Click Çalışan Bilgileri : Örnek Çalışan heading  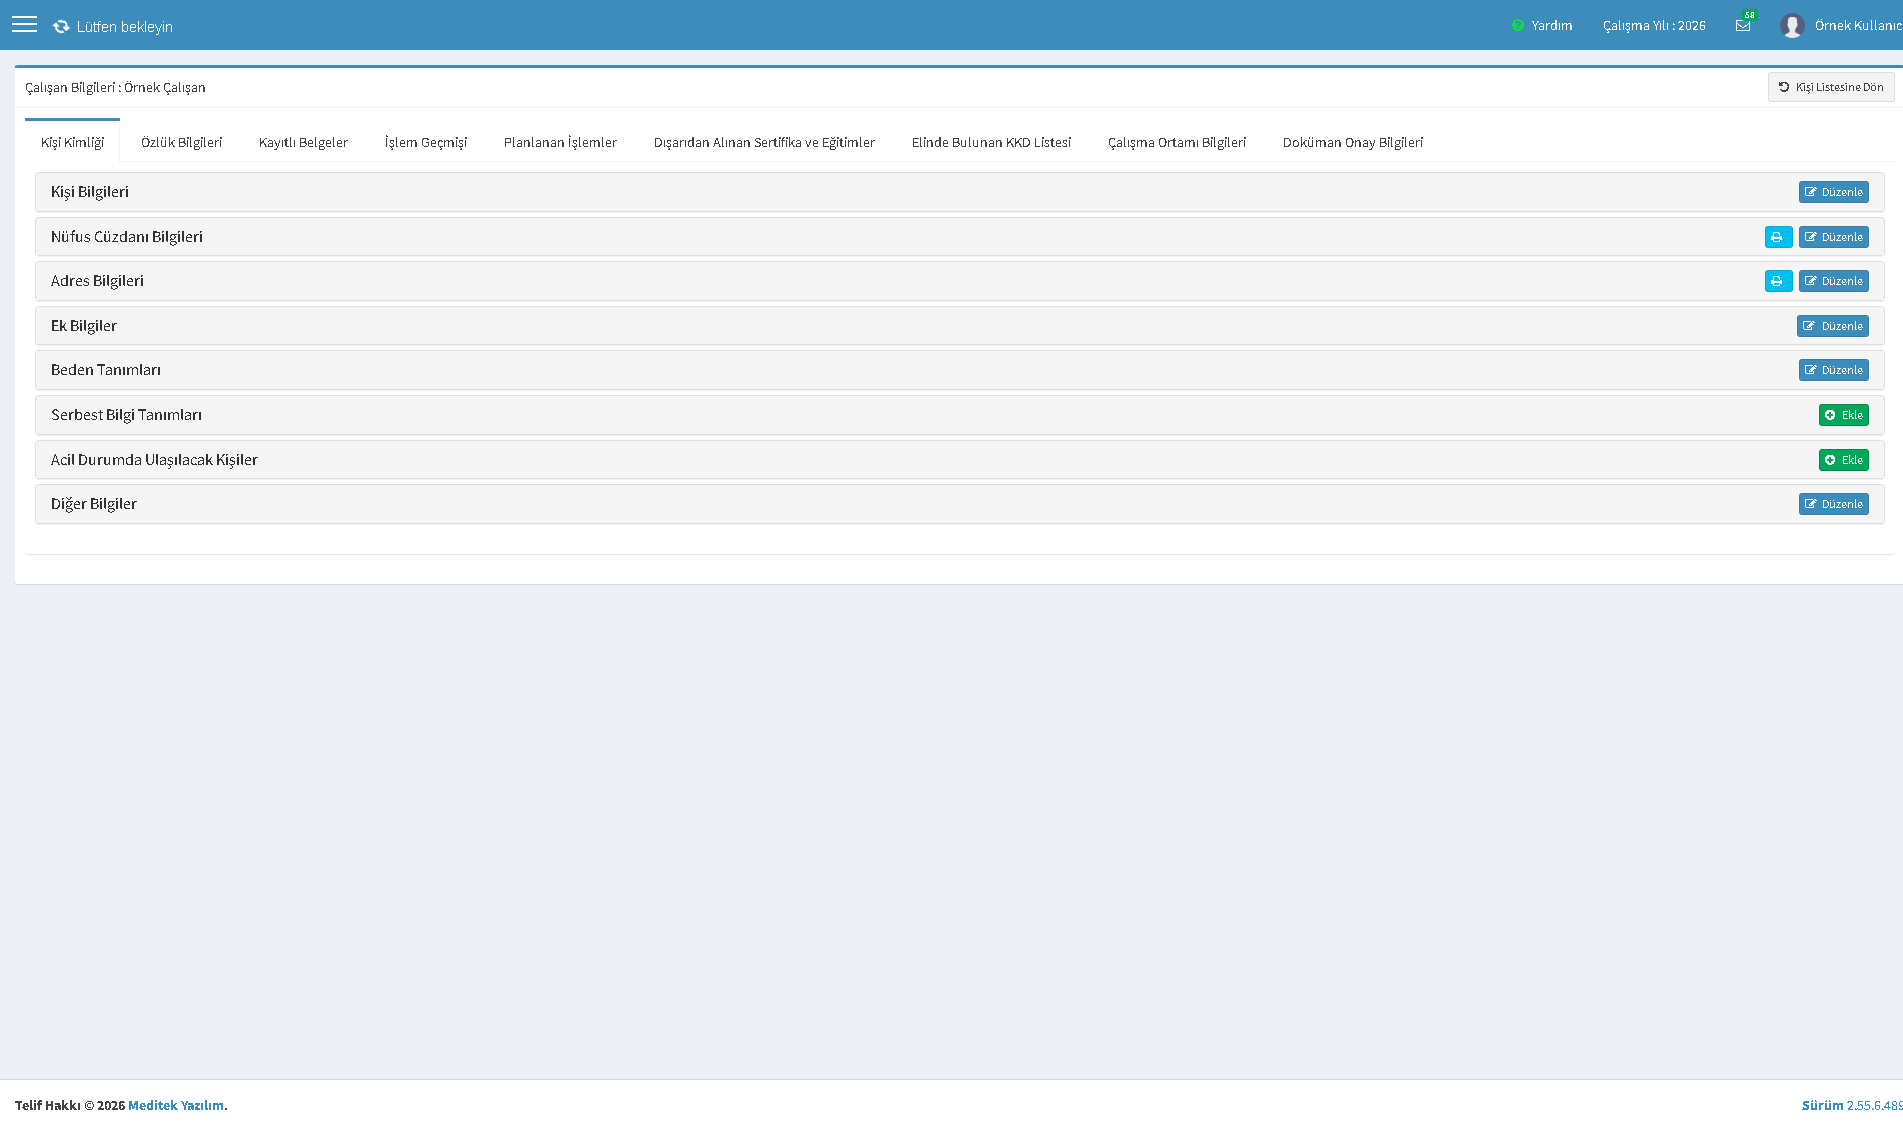tap(115, 87)
